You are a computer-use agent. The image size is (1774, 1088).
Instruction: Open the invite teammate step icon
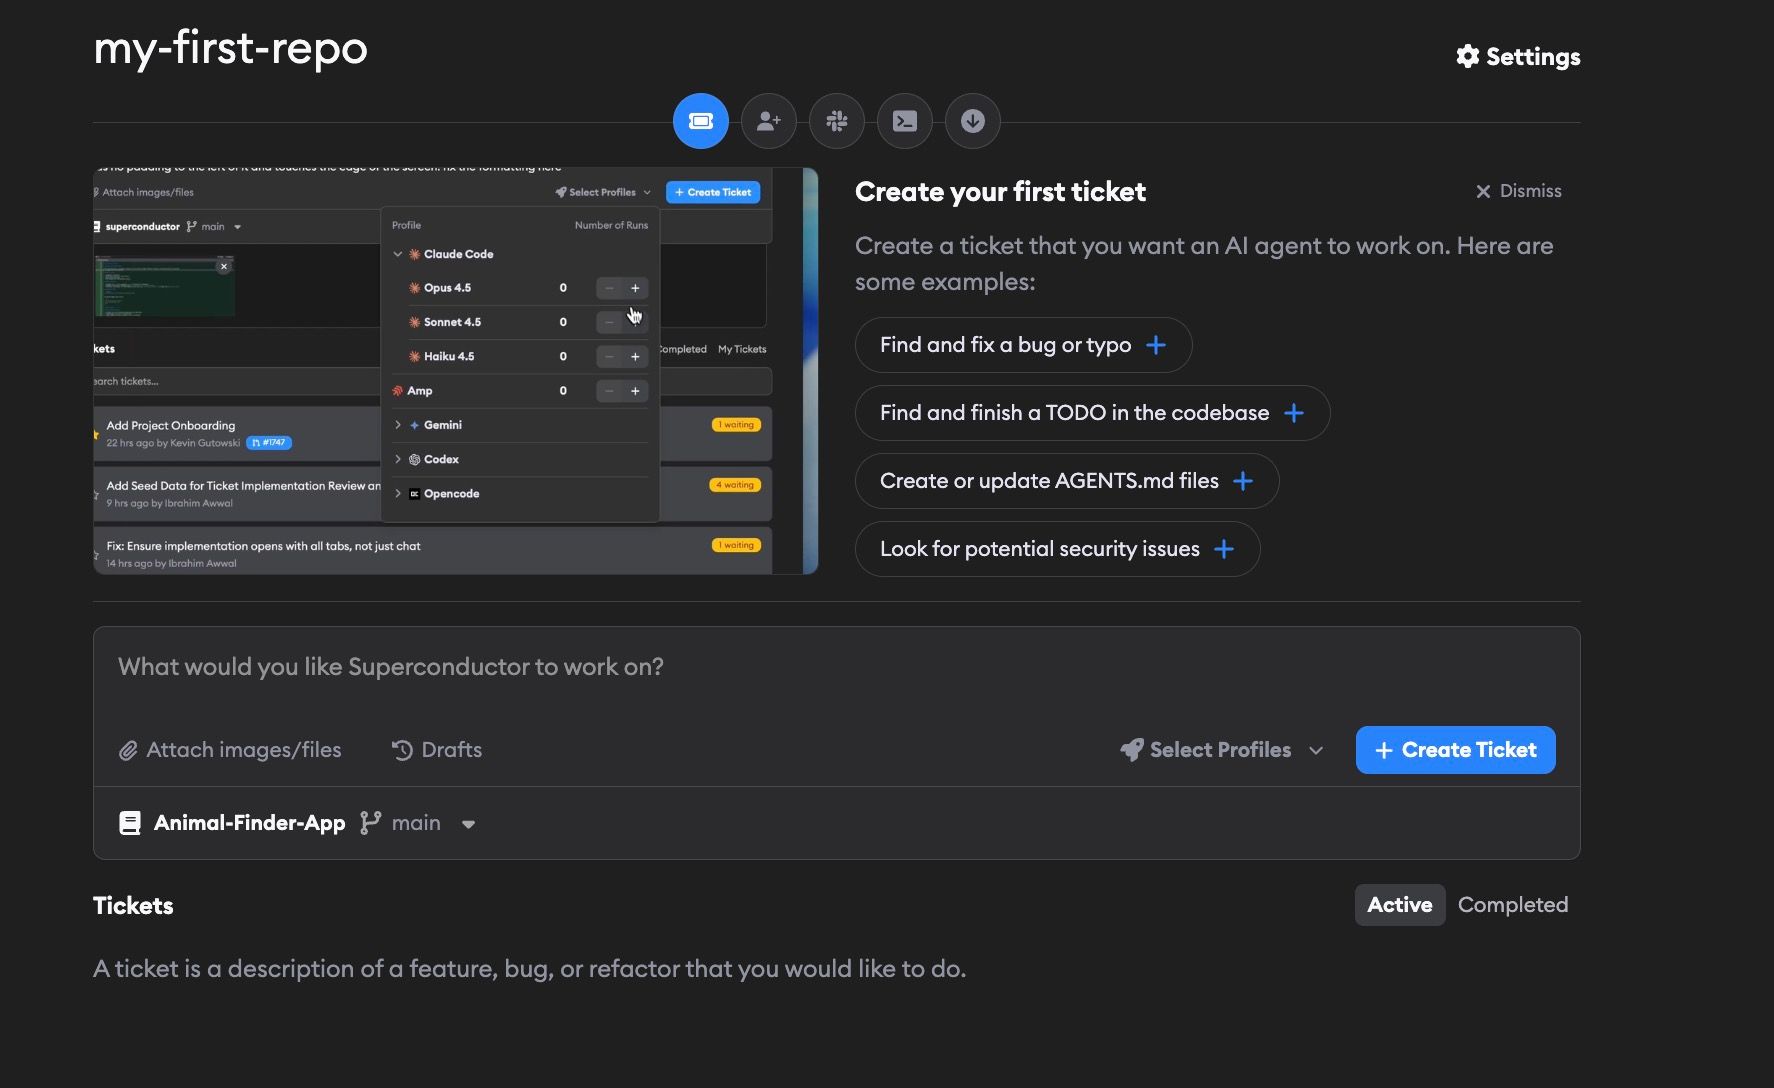768,121
